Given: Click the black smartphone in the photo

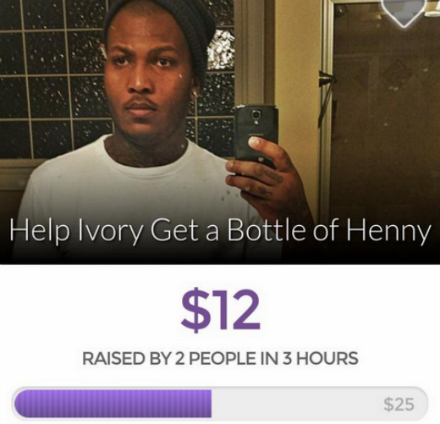Looking at the screenshot, I should click(x=255, y=135).
